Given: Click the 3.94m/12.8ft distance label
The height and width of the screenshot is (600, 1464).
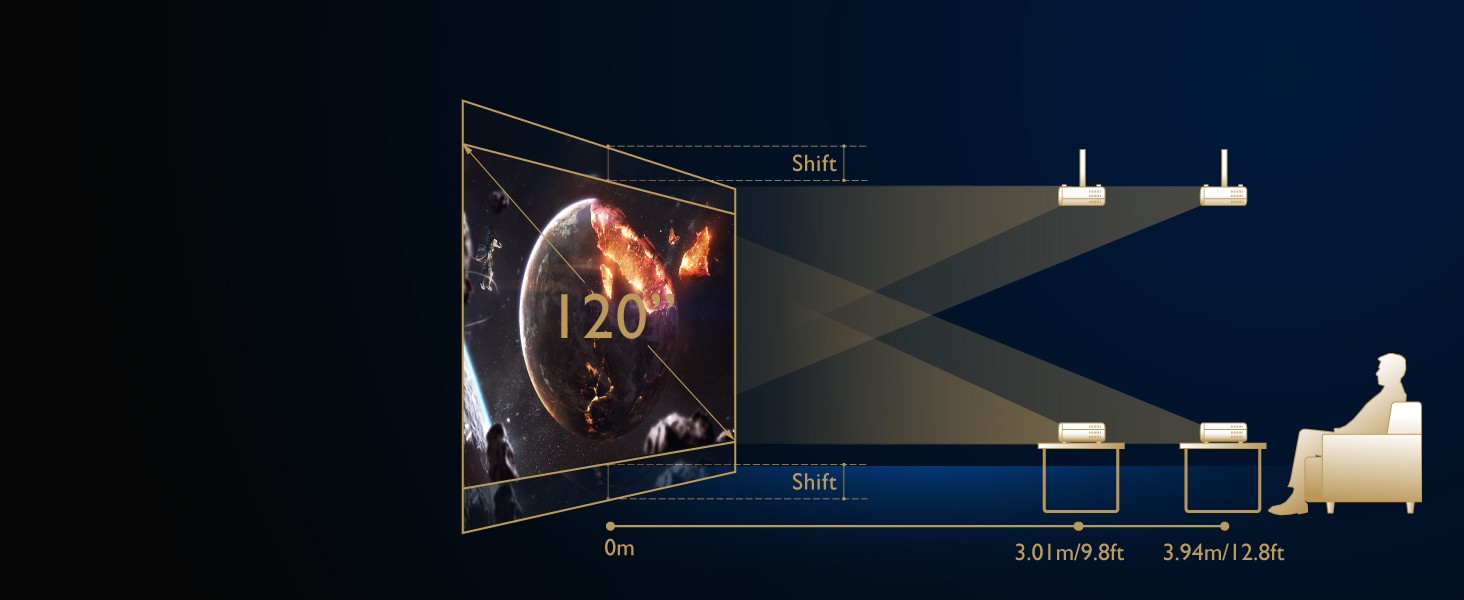Looking at the screenshot, I should 1224,552.
